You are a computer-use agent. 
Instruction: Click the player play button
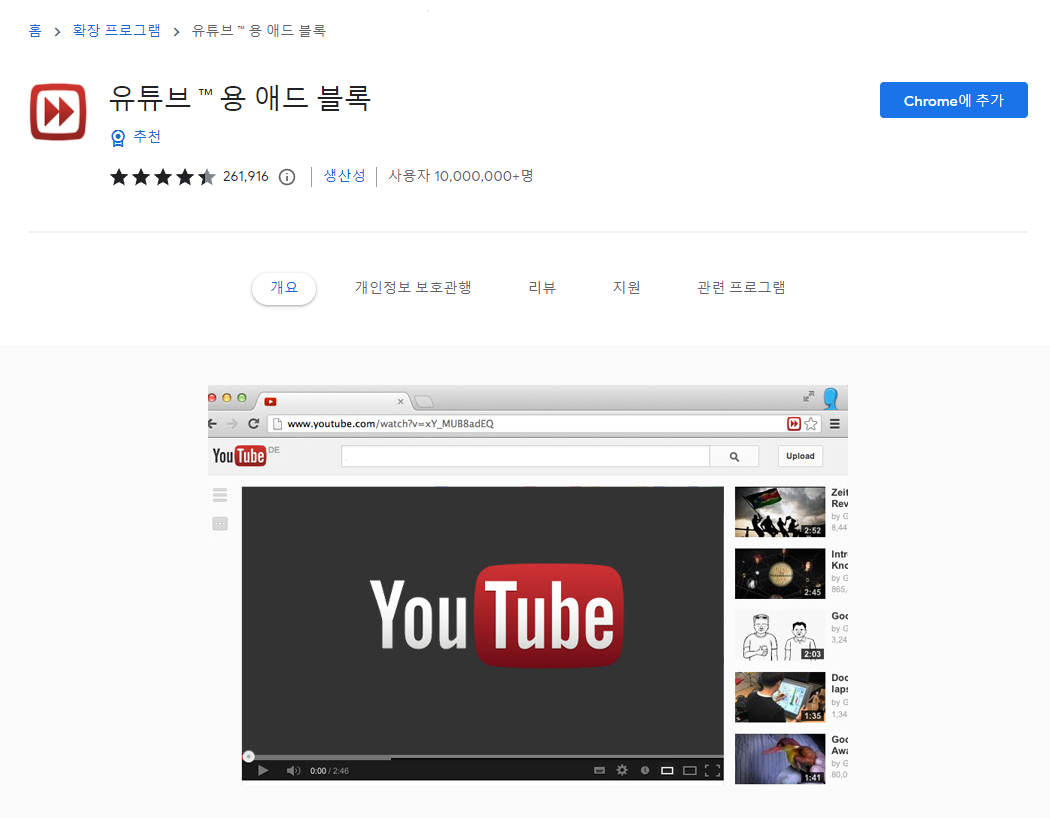263,770
